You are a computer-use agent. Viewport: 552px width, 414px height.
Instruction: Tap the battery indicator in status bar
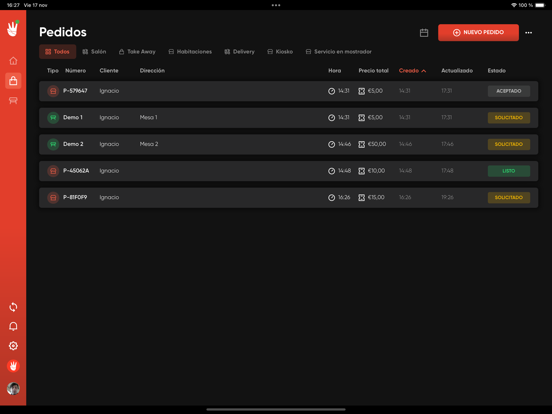540,5
